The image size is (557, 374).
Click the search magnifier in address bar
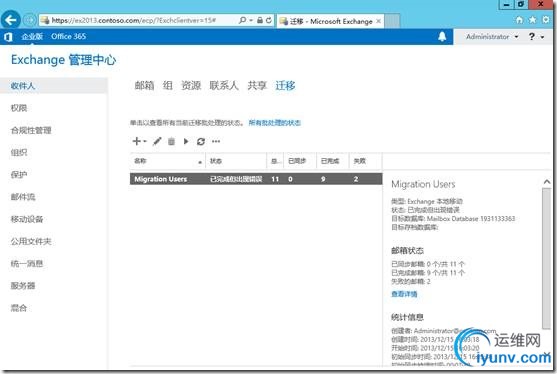(x=242, y=20)
